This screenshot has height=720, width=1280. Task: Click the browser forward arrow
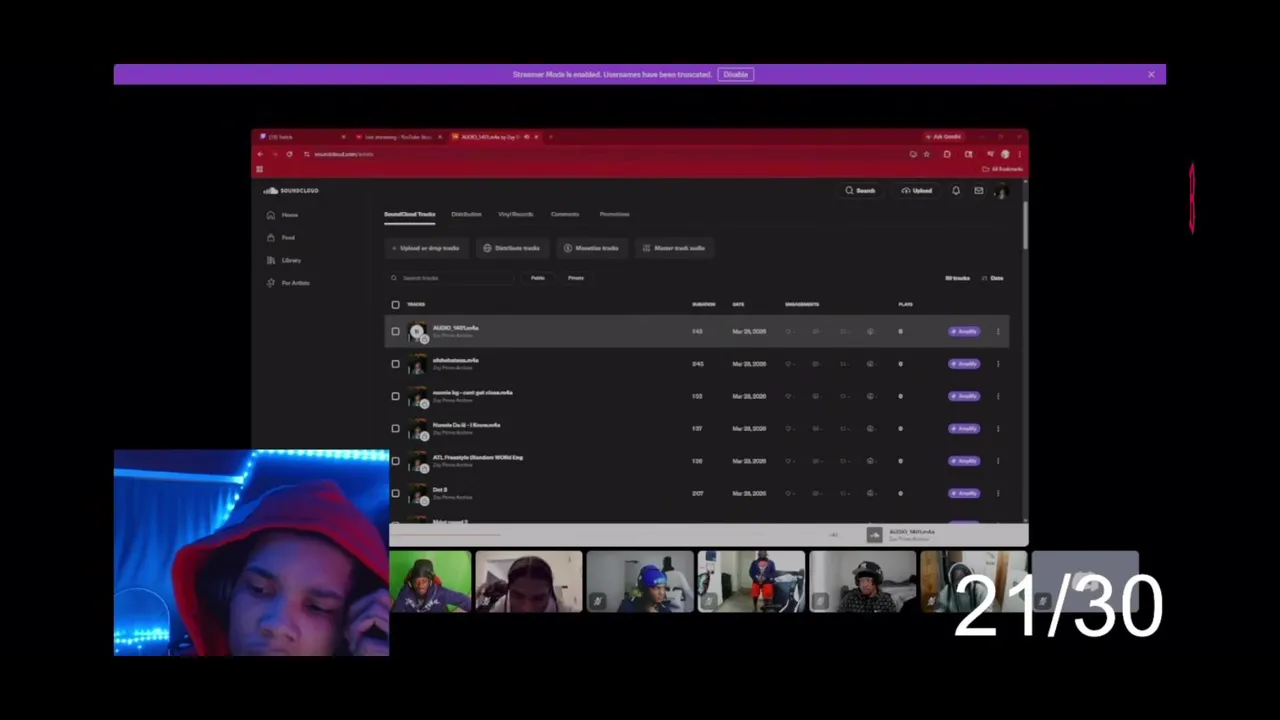pyautogui.click(x=274, y=154)
